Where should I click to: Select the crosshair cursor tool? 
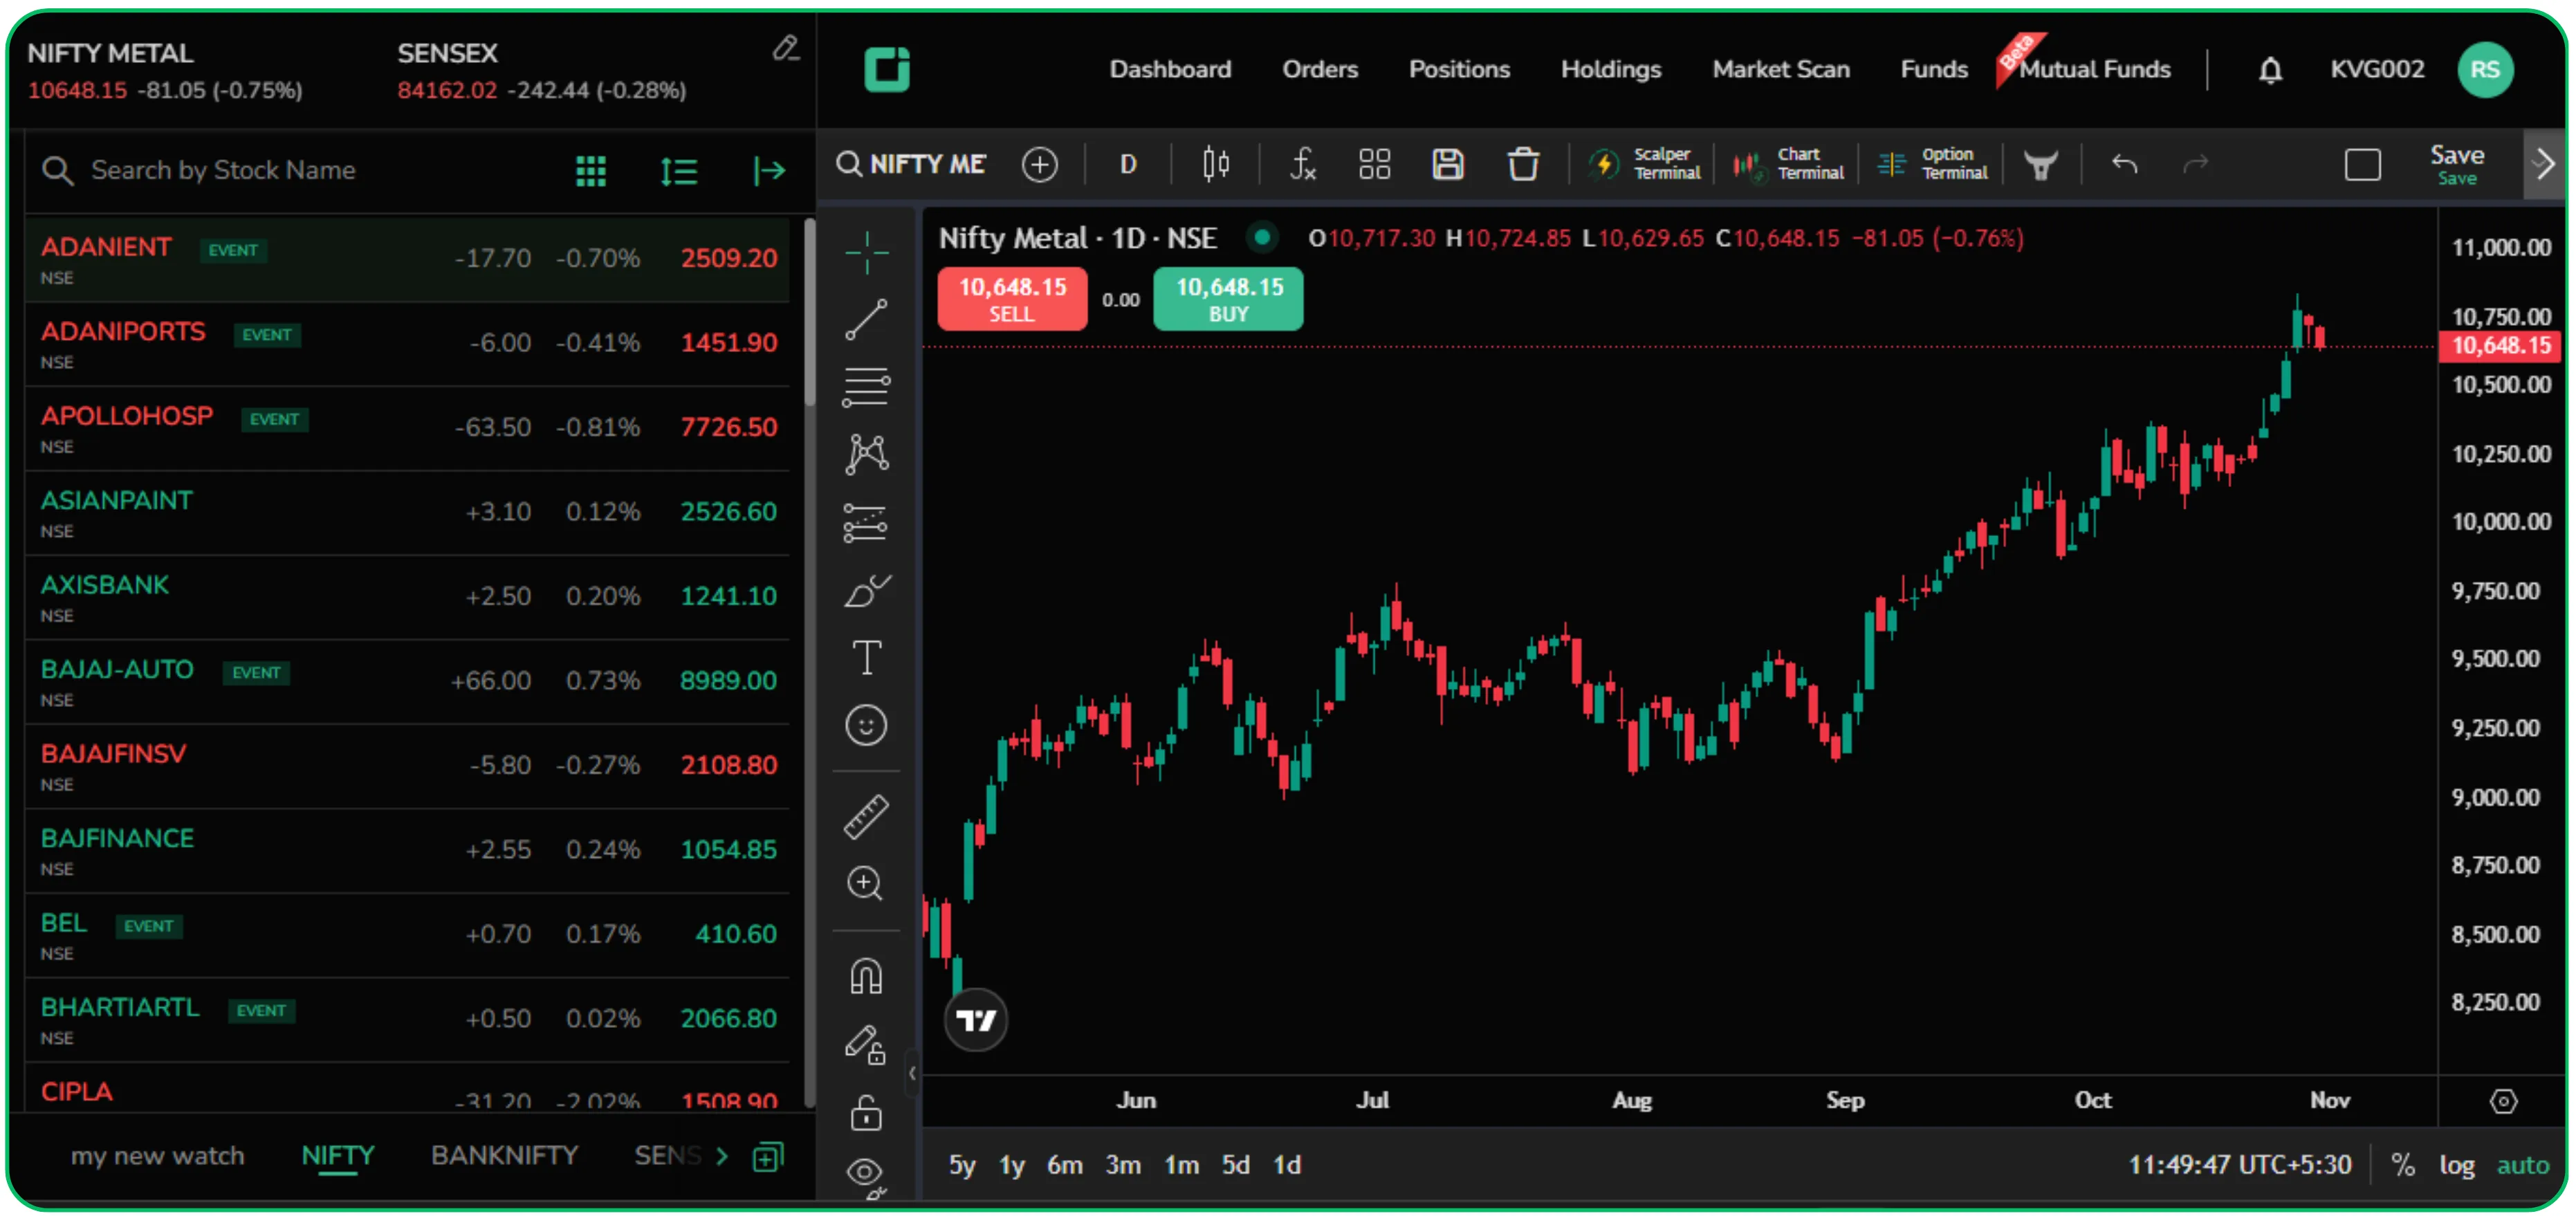click(x=866, y=253)
